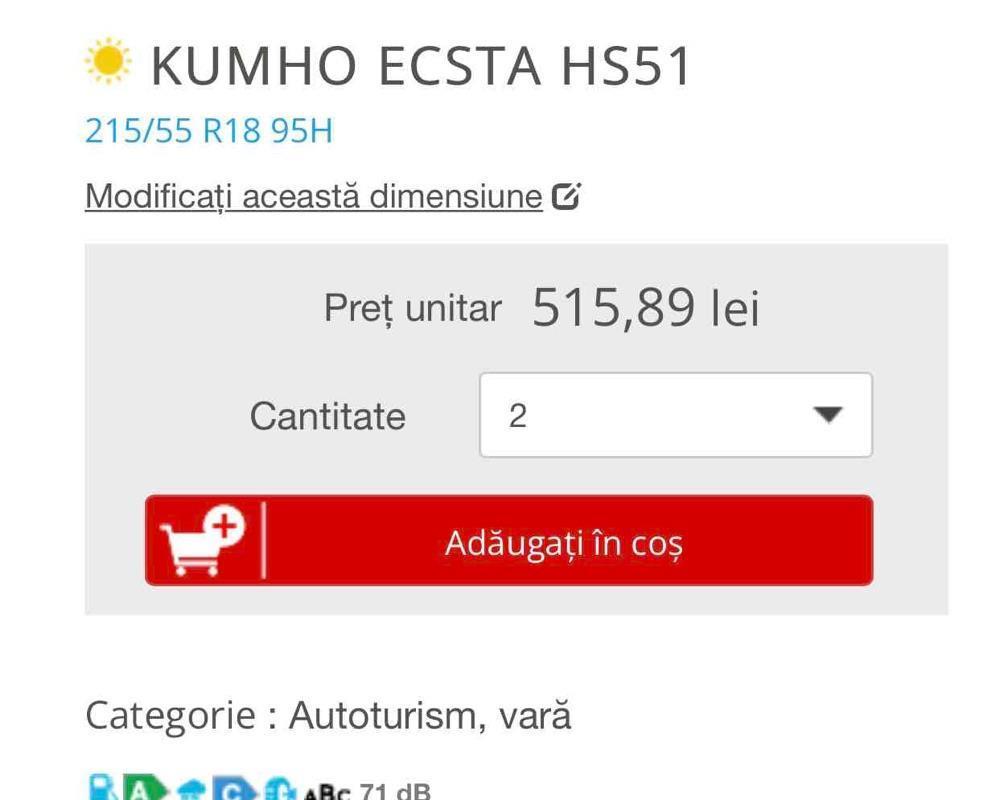Click the Adăugați în coș button
Image resolution: width=1000 pixels, height=800 pixels.
509,540
